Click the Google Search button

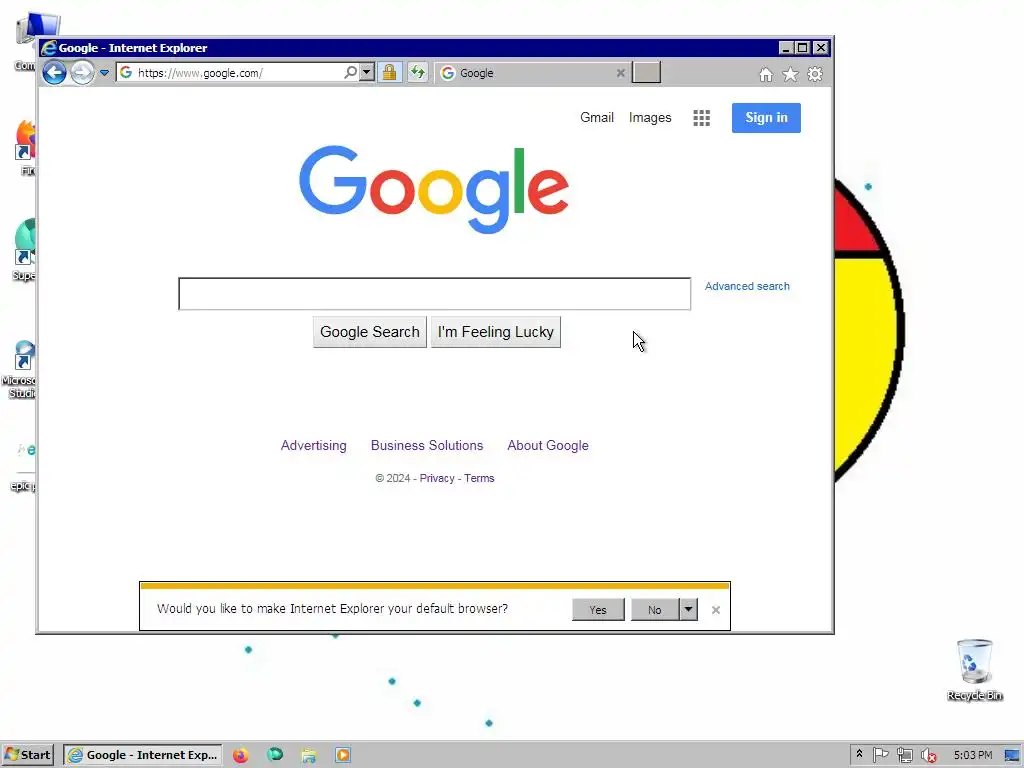[370, 332]
